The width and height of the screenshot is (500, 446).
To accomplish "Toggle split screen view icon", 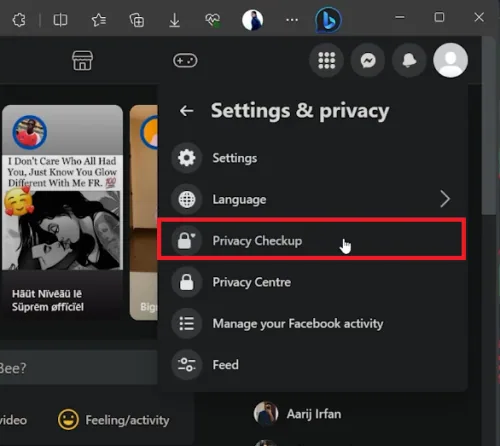I will click(60, 20).
